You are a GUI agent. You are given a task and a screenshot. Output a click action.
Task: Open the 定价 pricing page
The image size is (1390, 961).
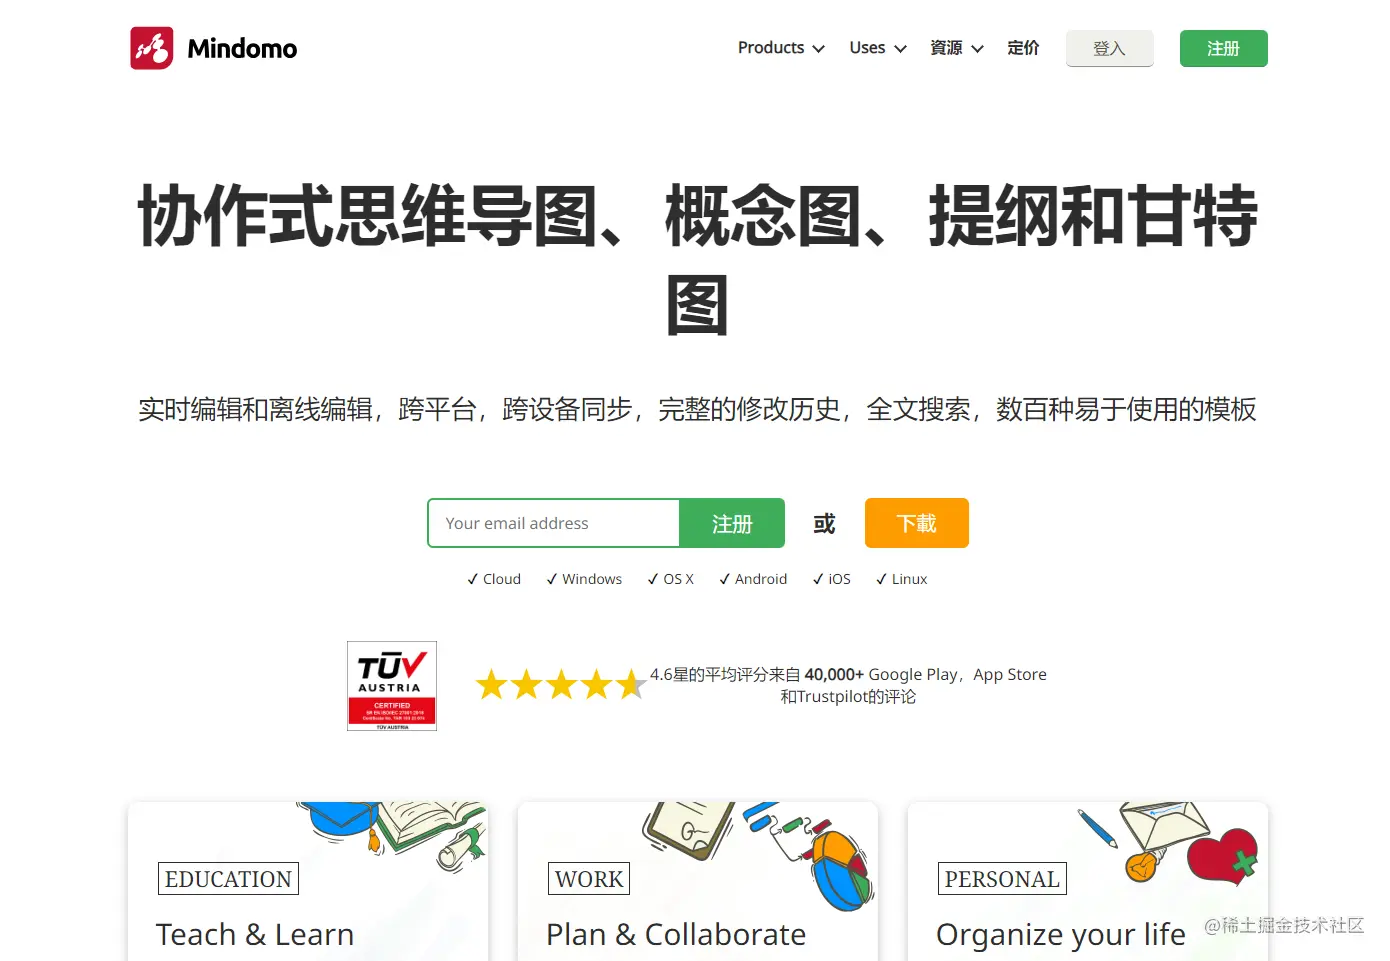point(1023,48)
